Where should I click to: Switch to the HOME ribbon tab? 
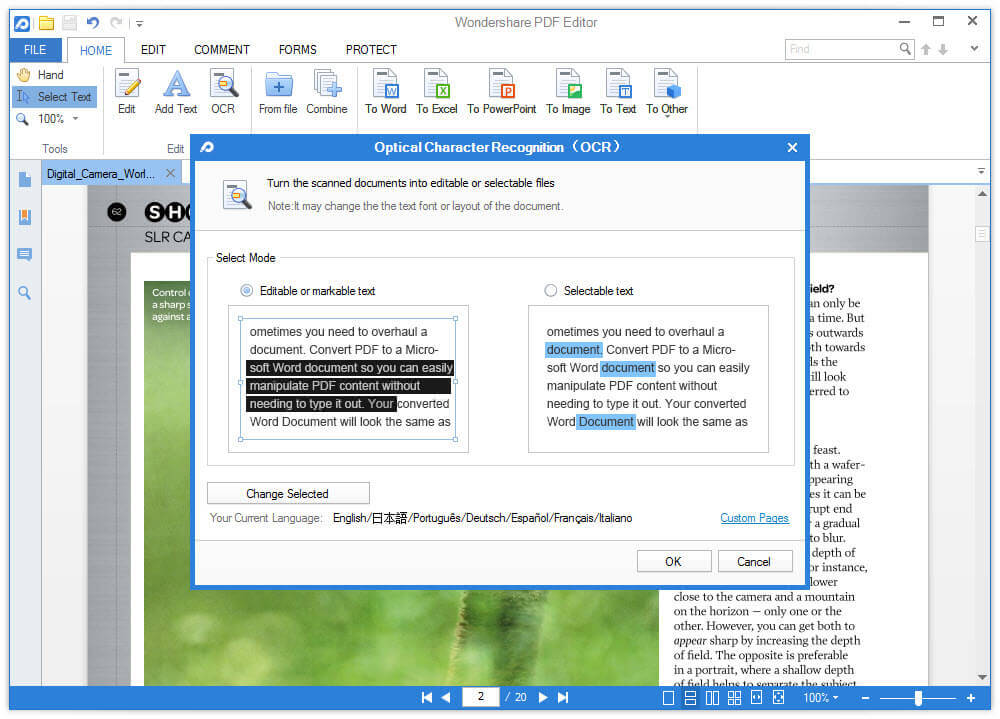[x=96, y=50]
